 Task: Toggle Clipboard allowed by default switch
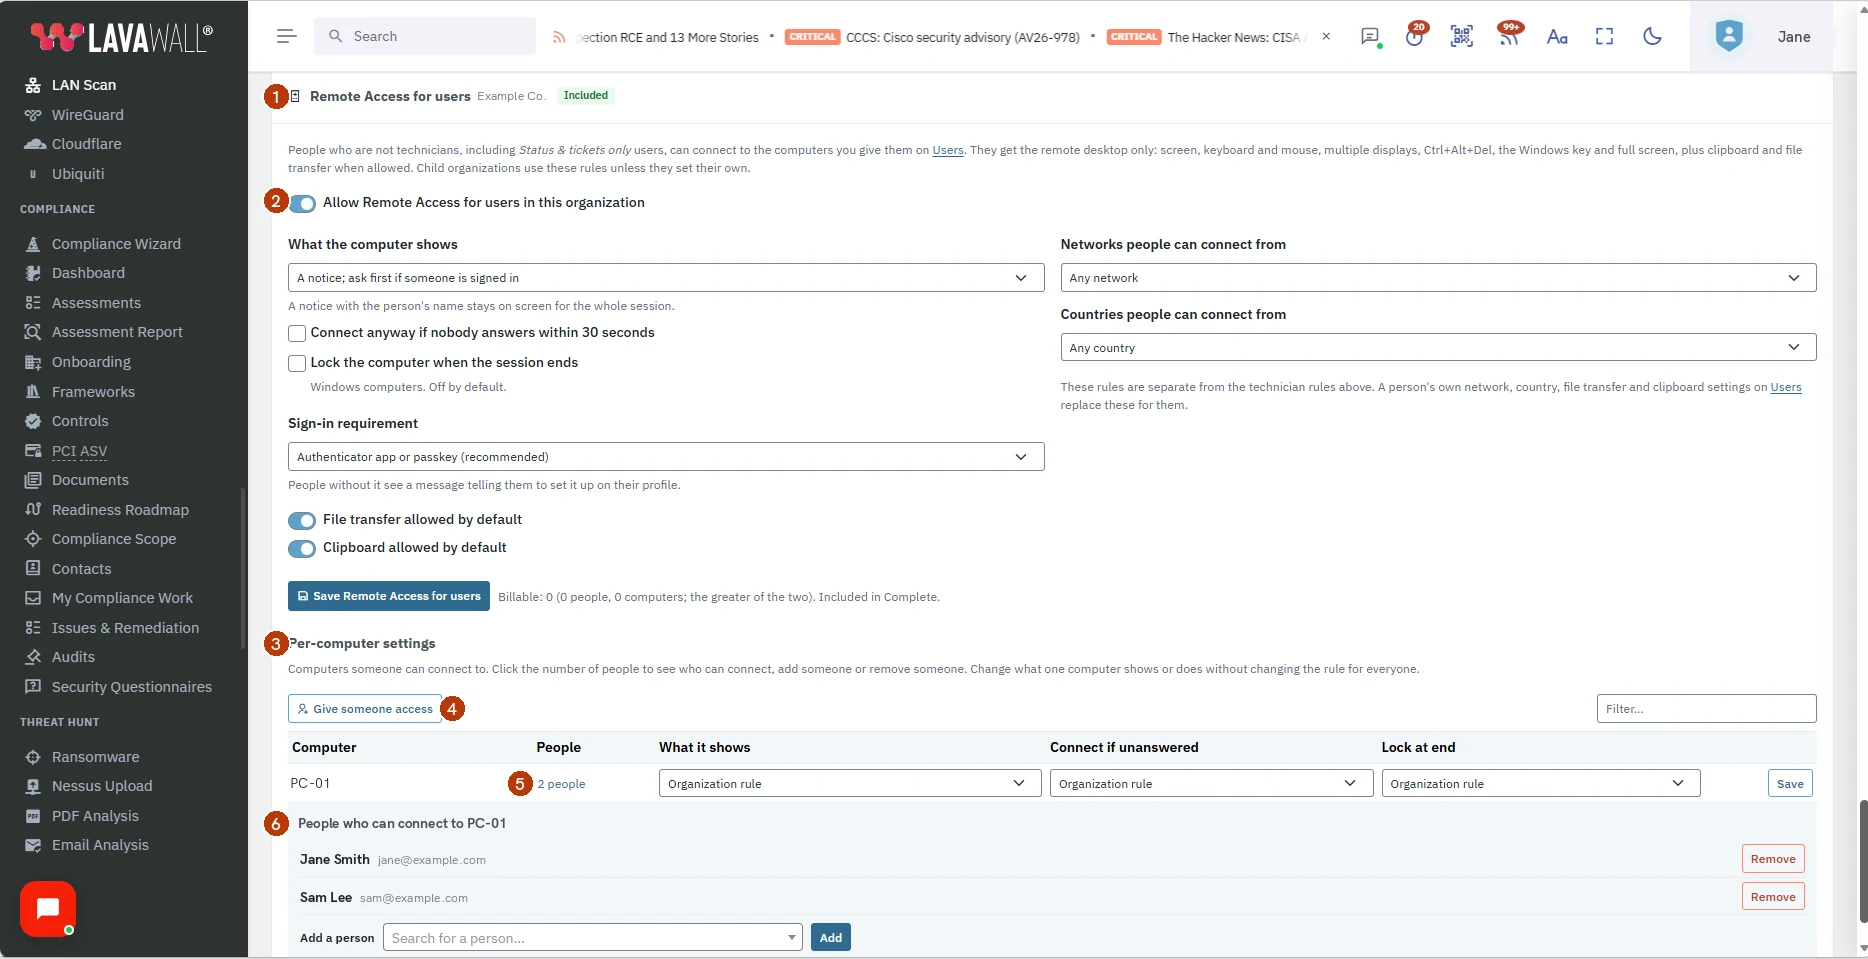pos(302,548)
